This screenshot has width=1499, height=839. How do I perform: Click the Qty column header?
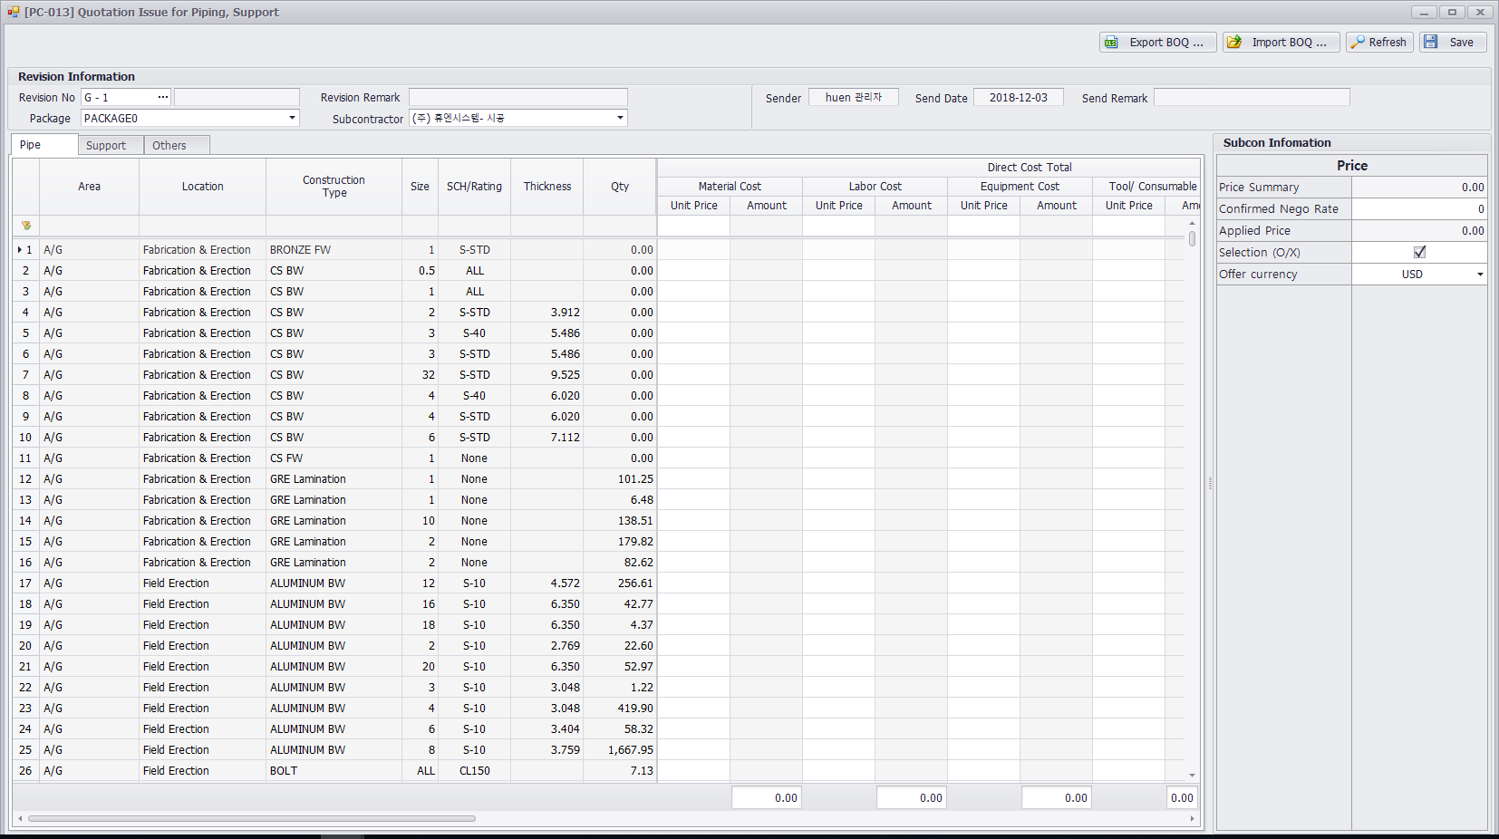click(x=620, y=186)
